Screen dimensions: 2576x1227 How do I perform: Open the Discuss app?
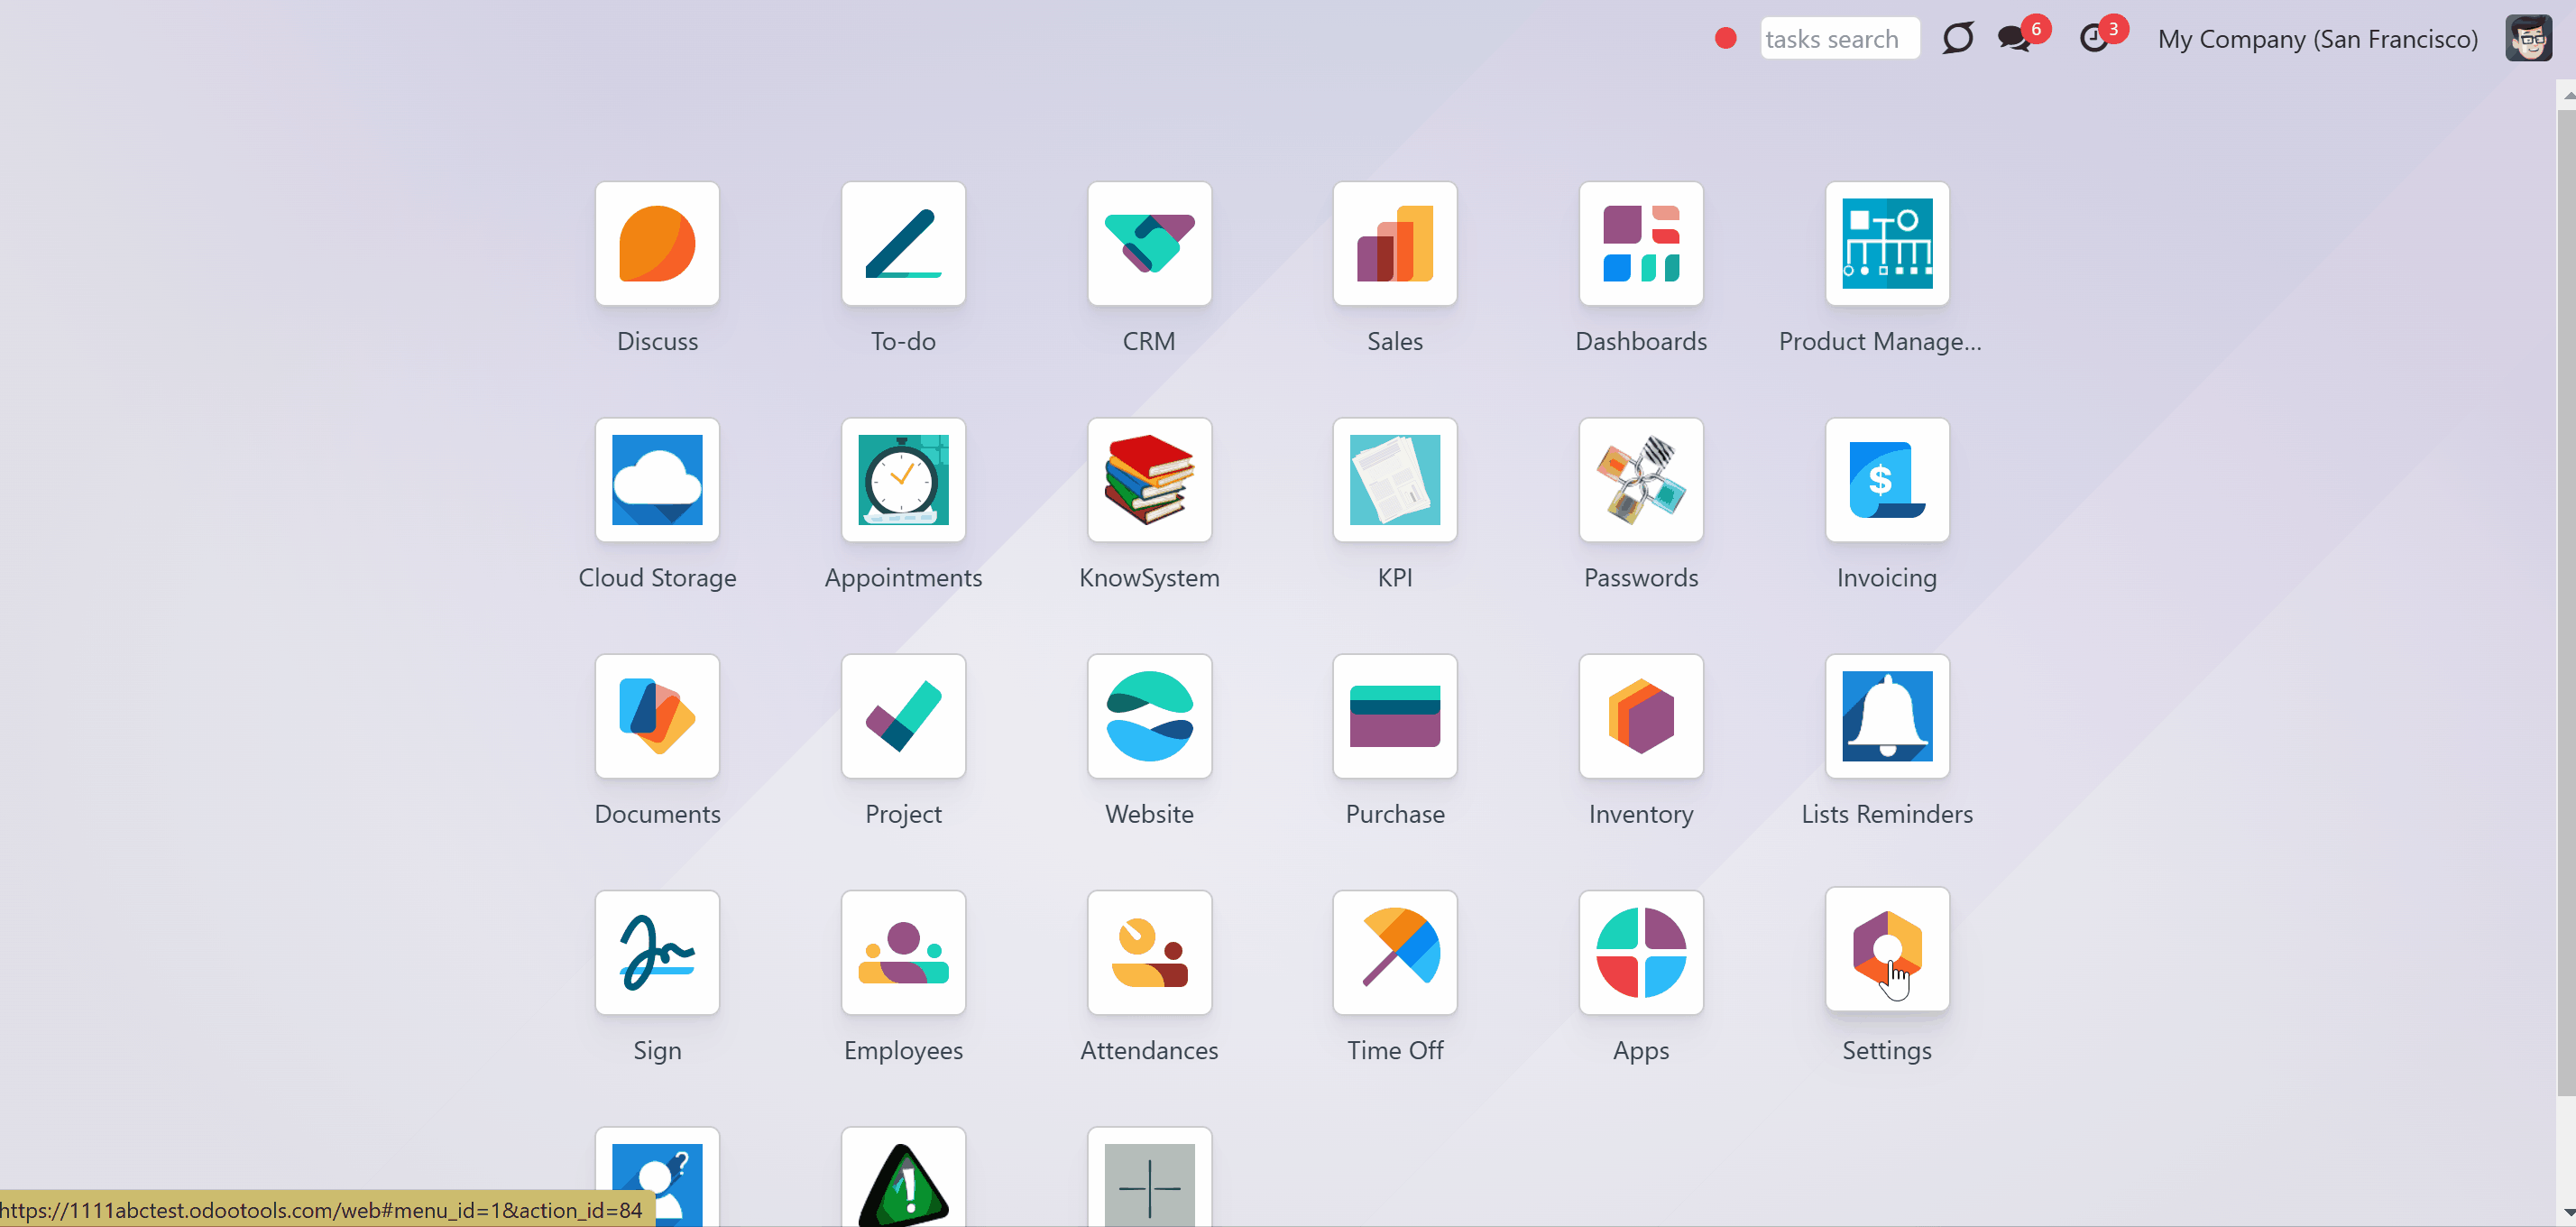click(x=657, y=244)
